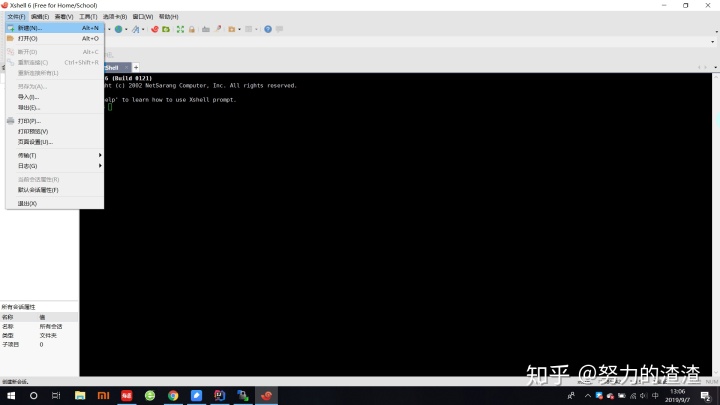Screen dimensions: 720x405
Task: Choose 新建(N) from the File menu
Action: (55, 28)
